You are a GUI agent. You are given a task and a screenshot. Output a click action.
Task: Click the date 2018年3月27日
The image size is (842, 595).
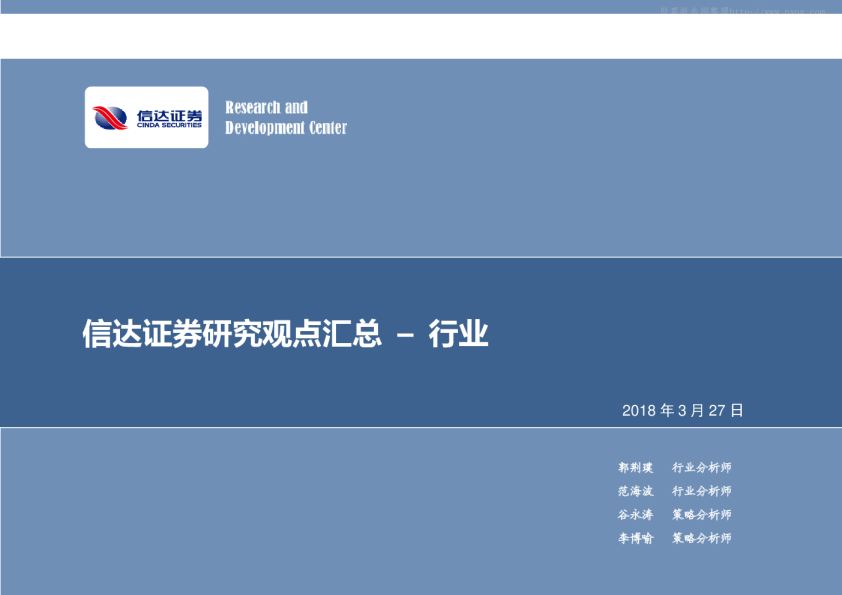click(682, 410)
